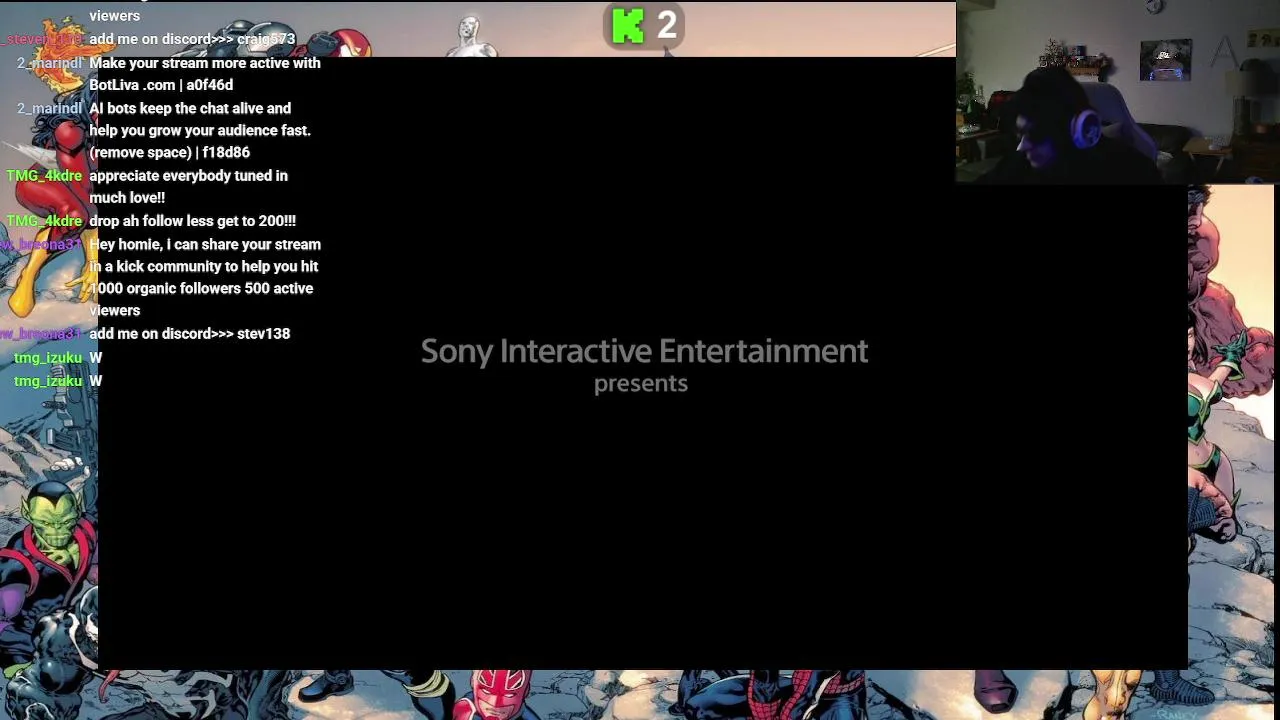1280x720 pixels.
Task: Click message "AI bots keep the chat alive"
Action: tap(200, 130)
